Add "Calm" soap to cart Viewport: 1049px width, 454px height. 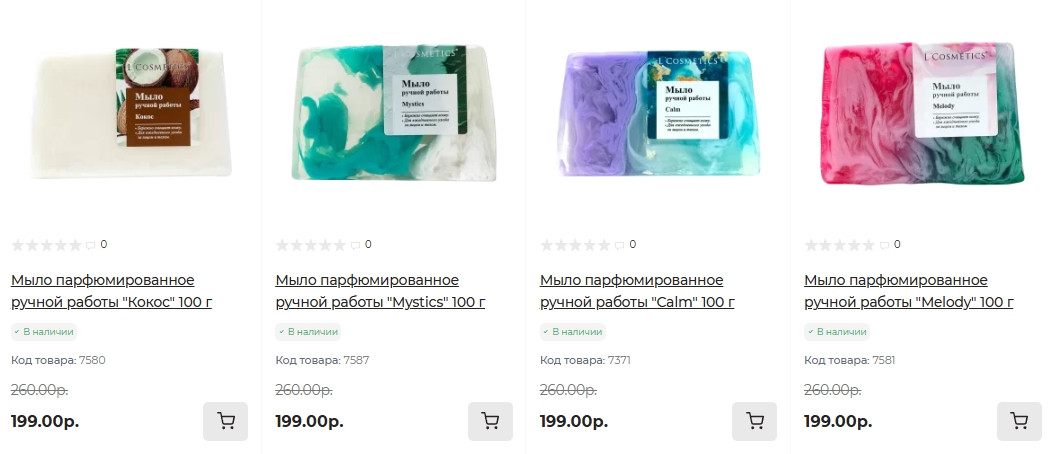755,421
